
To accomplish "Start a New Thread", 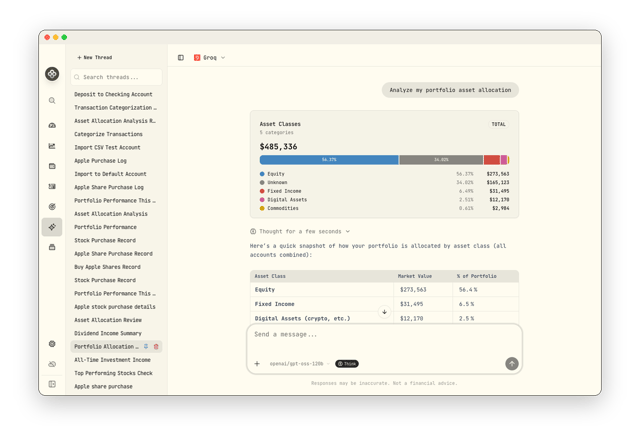I will (95, 58).
